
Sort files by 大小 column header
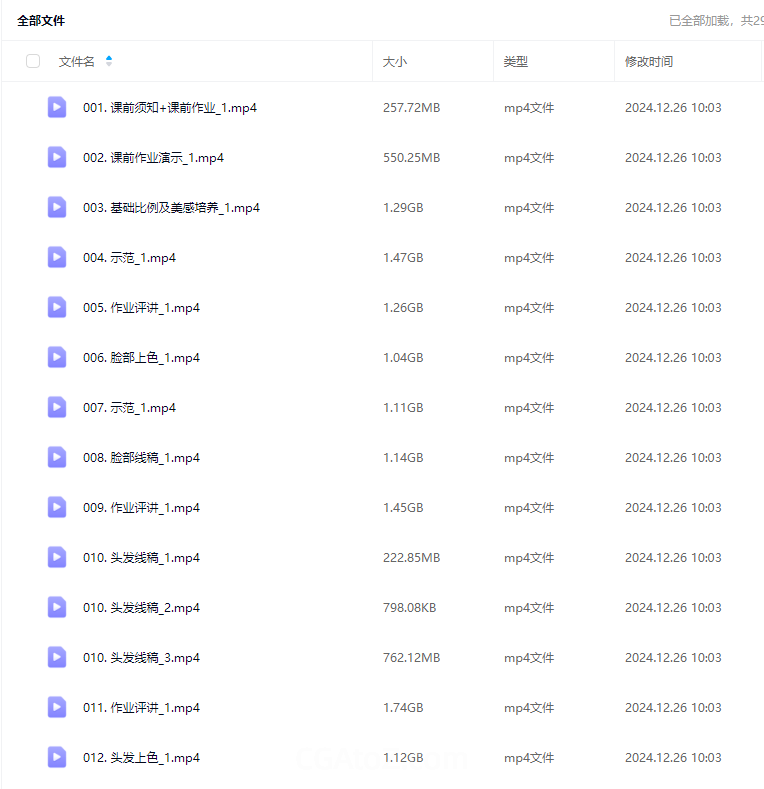pyautogui.click(x=395, y=62)
